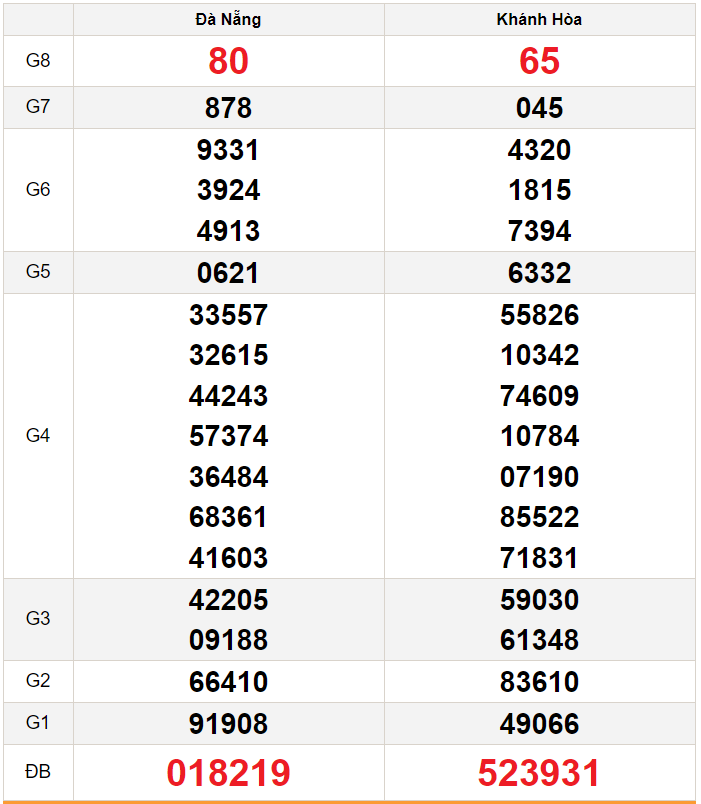701x804 pixels.
Task: Click the ĐB special prize 018219
Action: (228, 773)
